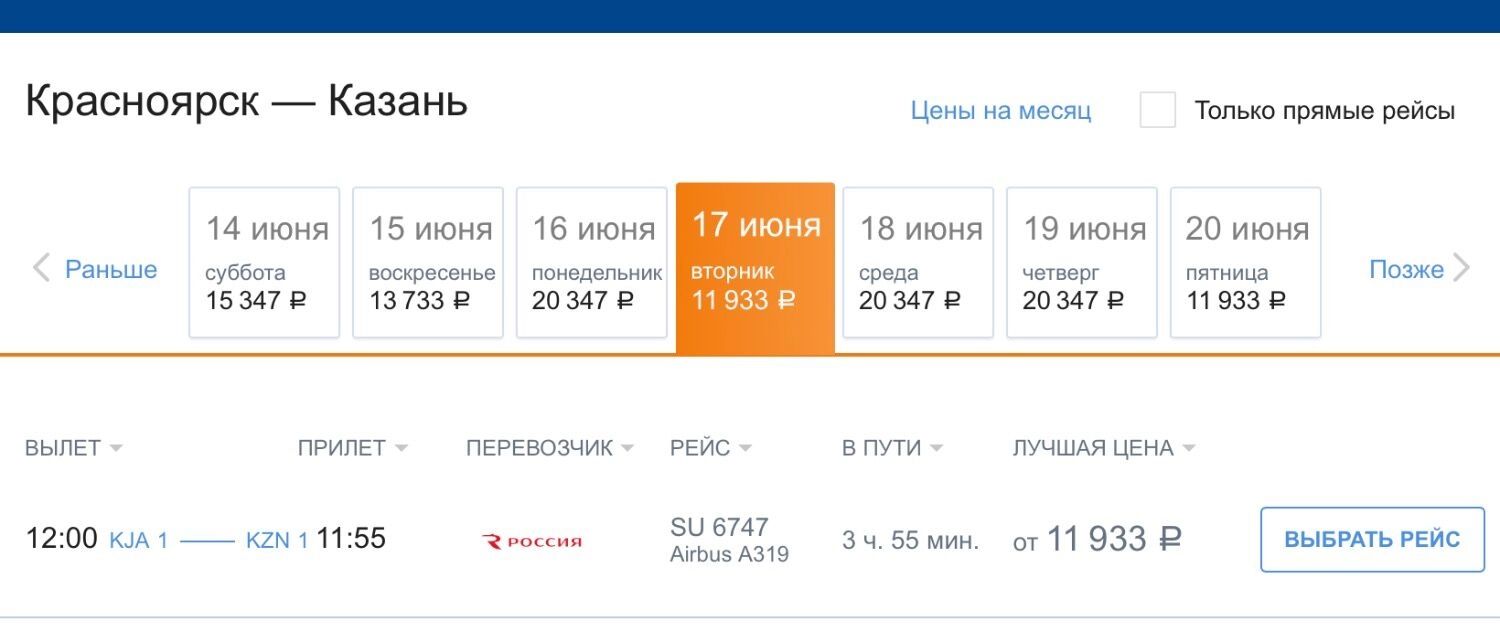Click the left chevron next to Раньше
1500x643 pixels.
41,268
